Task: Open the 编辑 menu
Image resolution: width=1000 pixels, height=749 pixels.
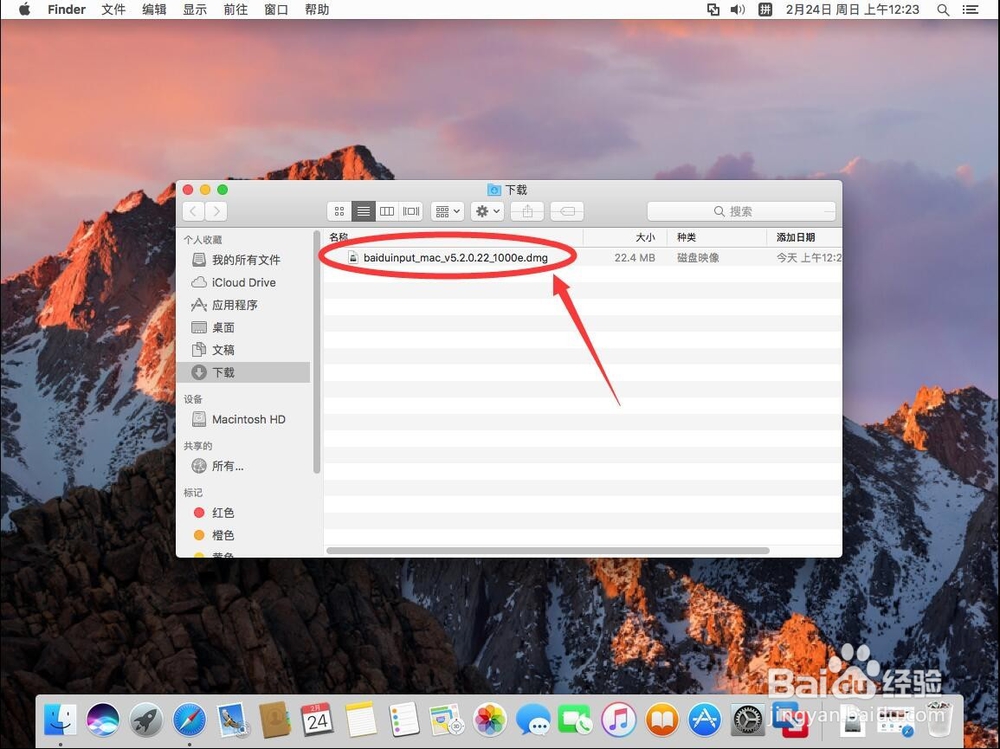Action: point(154,9)
